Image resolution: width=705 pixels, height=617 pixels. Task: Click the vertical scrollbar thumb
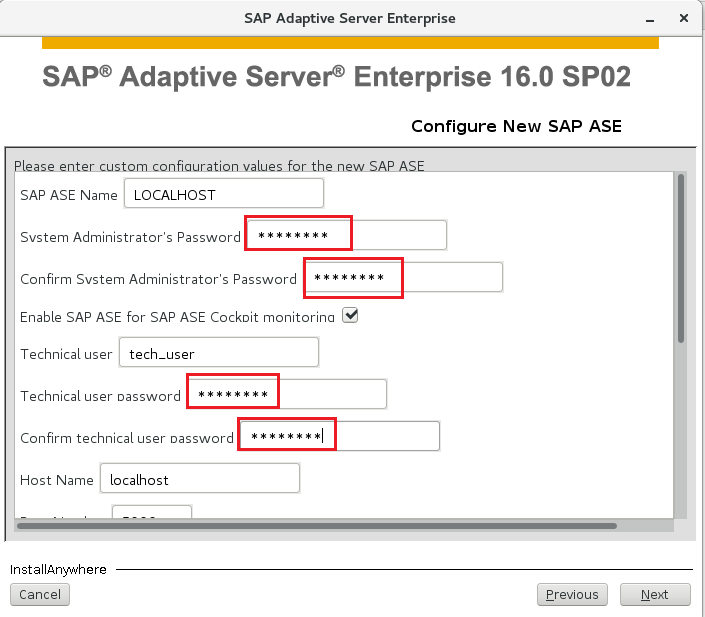[681, 259]
